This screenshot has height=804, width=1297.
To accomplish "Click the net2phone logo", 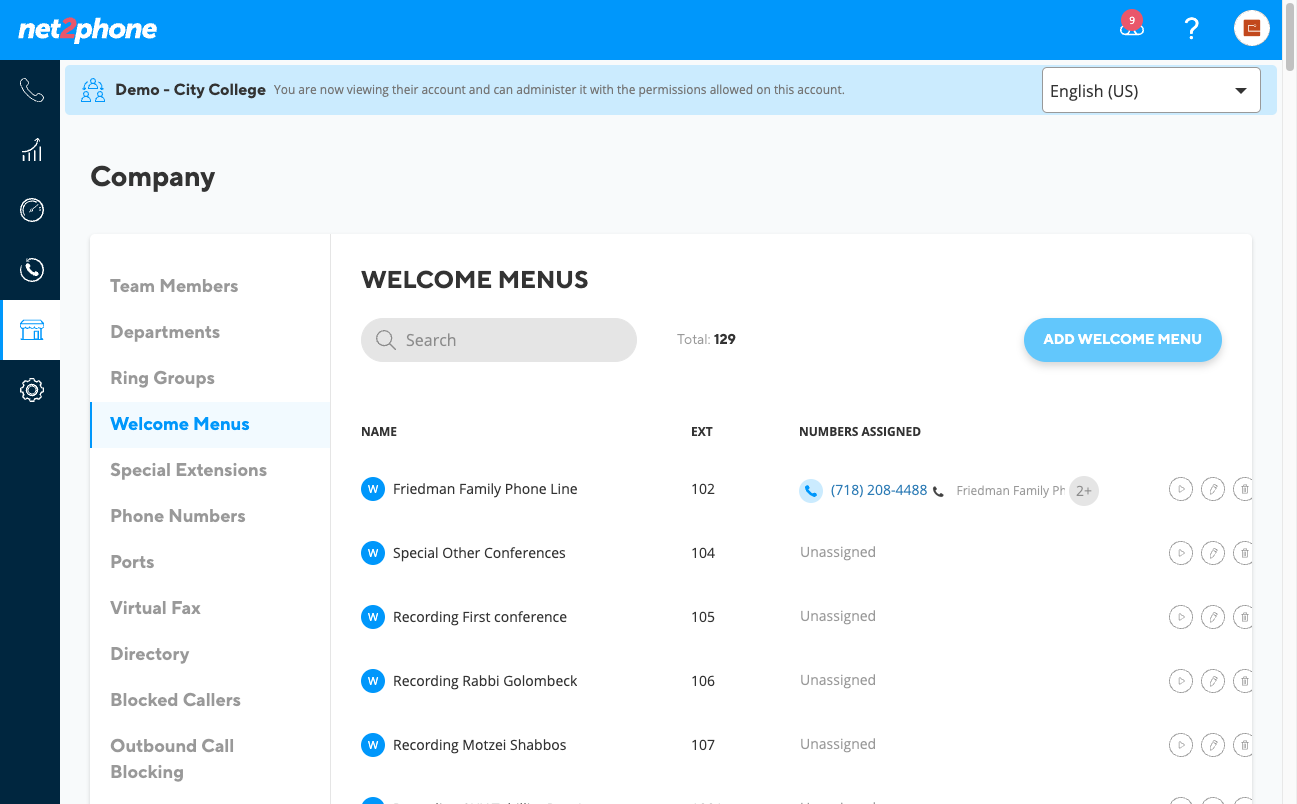I will click(88, 30).
